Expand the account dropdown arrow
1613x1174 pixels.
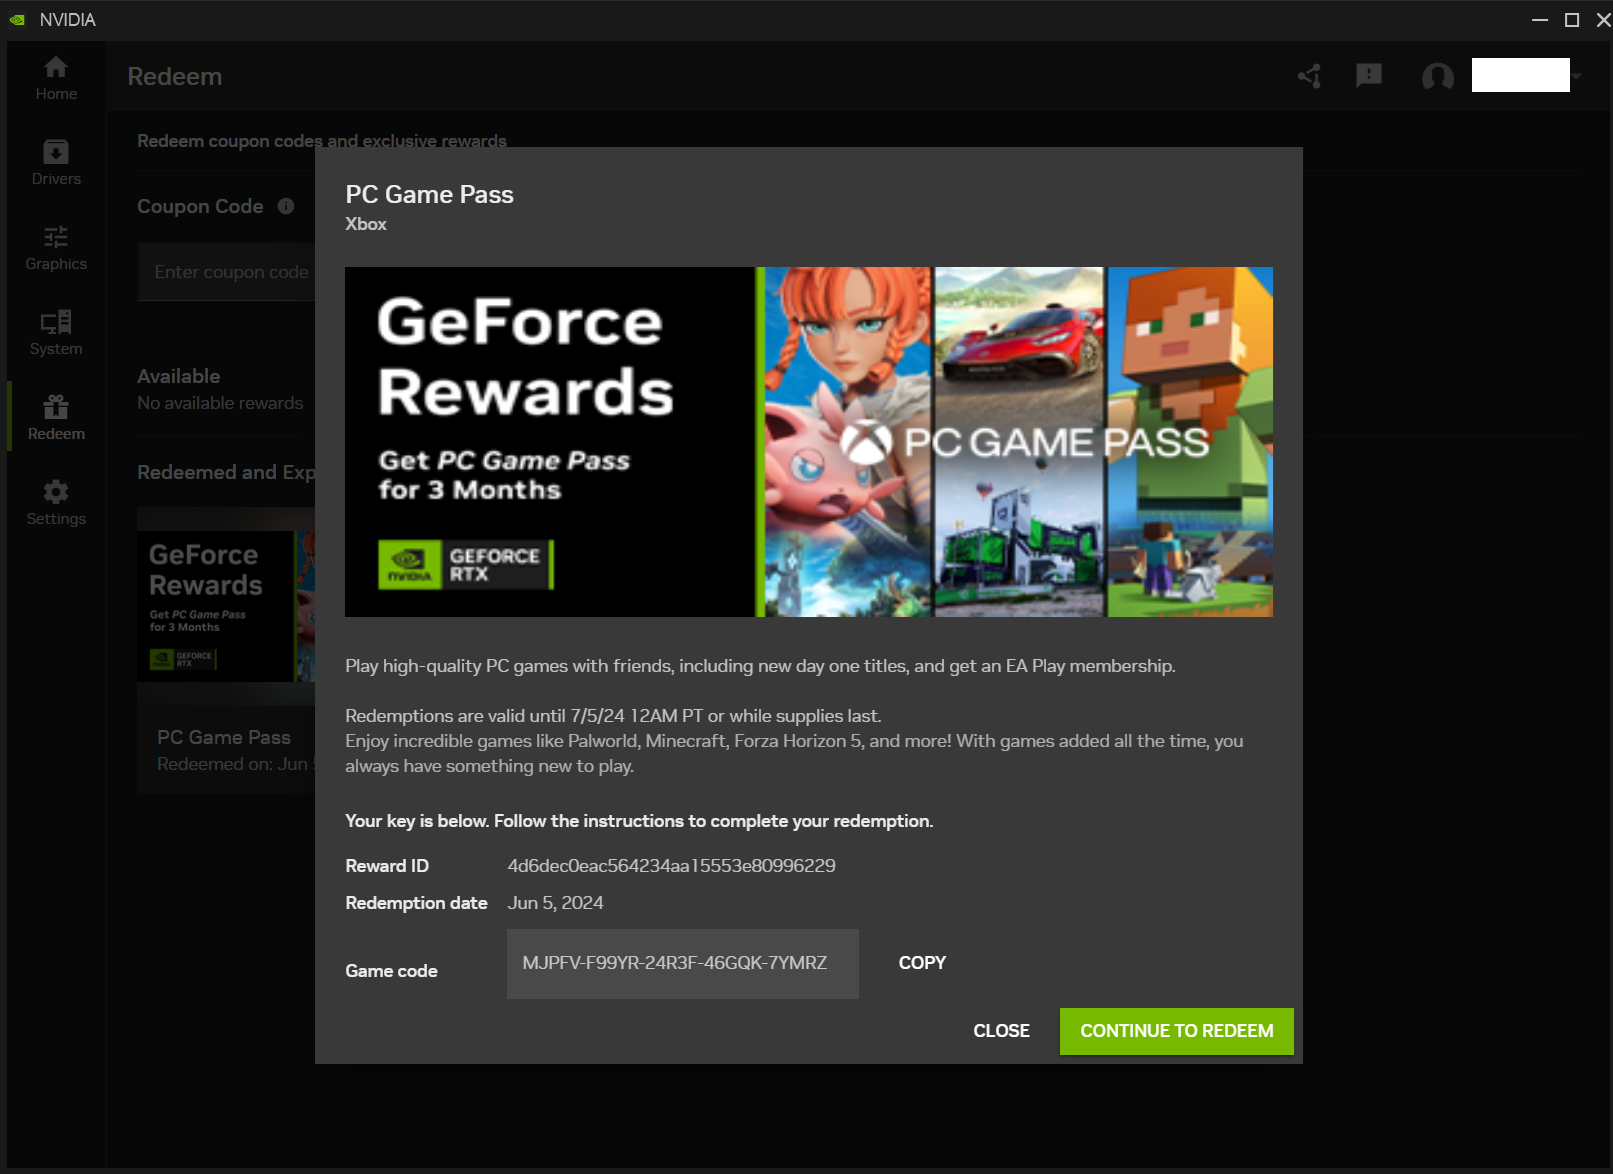(1576, 76)
